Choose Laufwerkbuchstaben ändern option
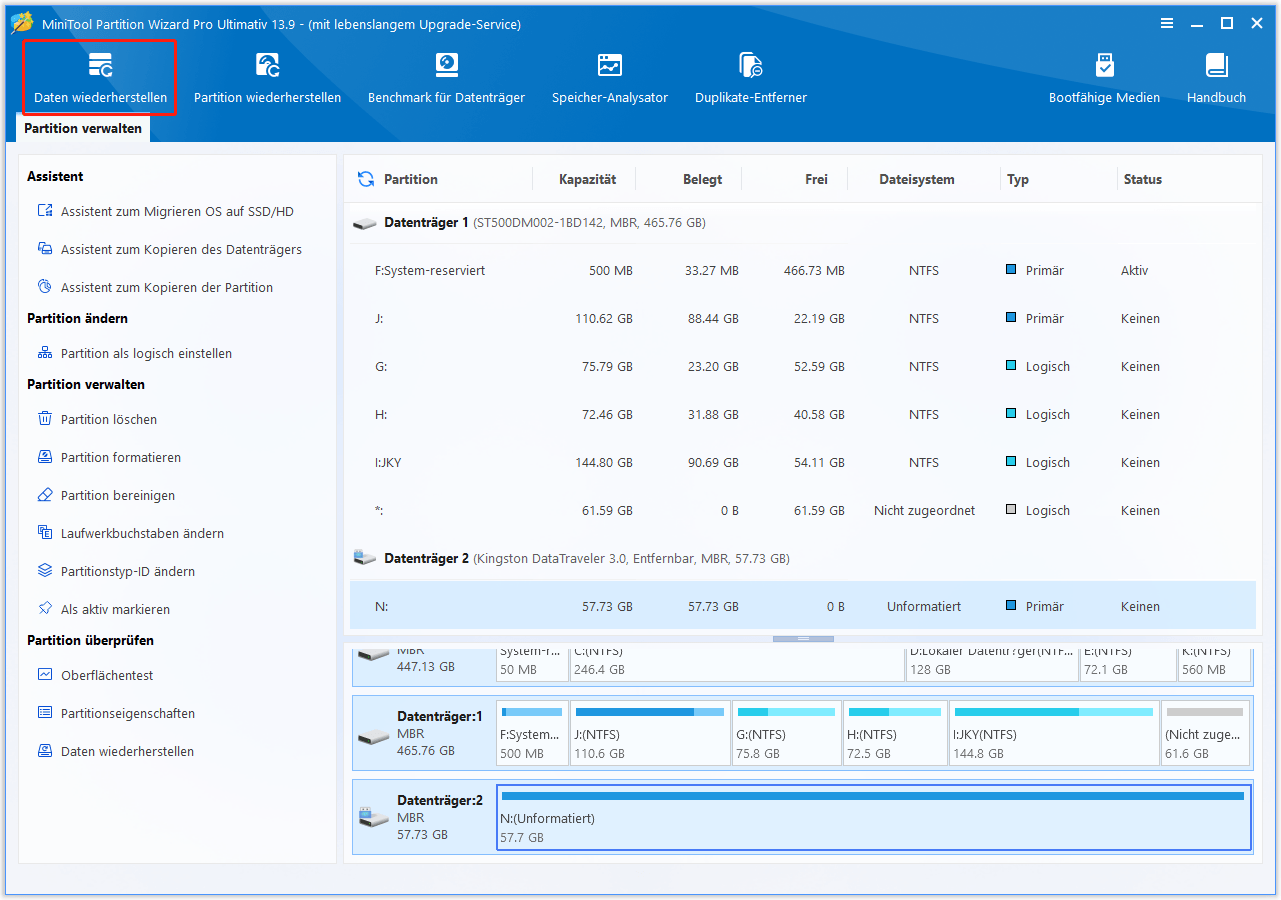The image size is (1281, 900). [130, 534]
